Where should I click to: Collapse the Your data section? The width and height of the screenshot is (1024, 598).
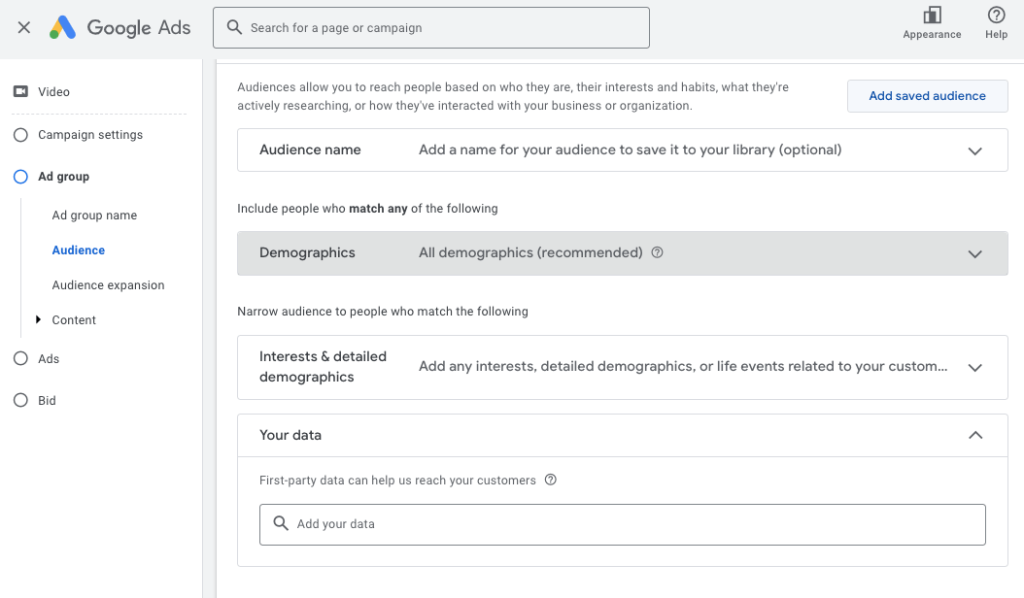pos(975,435)
